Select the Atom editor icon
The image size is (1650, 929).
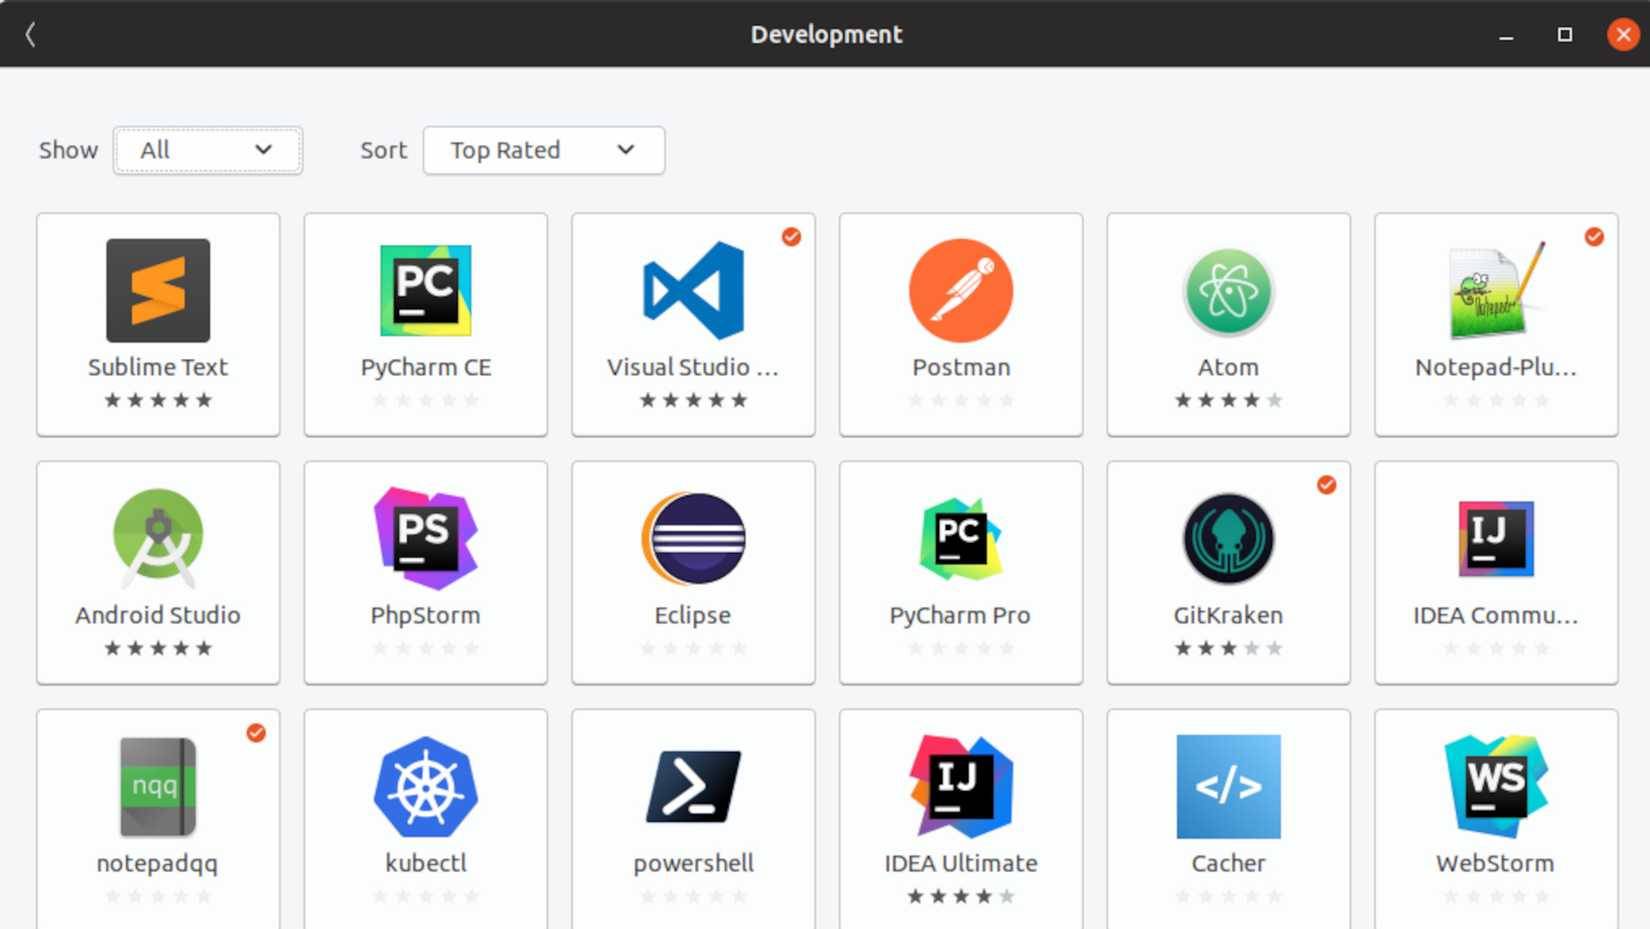(1228, 292)
